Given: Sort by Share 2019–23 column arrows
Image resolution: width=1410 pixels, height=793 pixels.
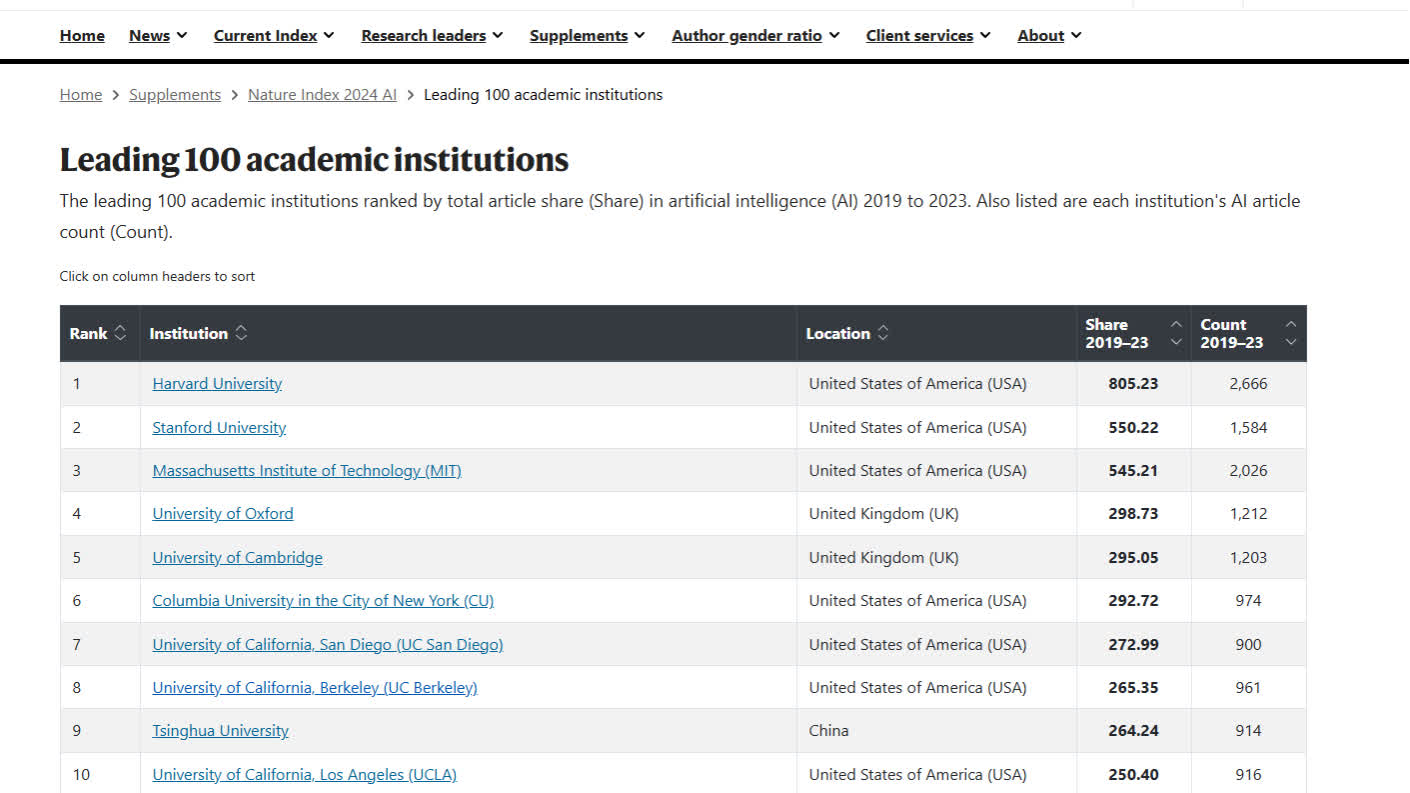Looking at the screenshot, I should click(x=1176, y=334).
